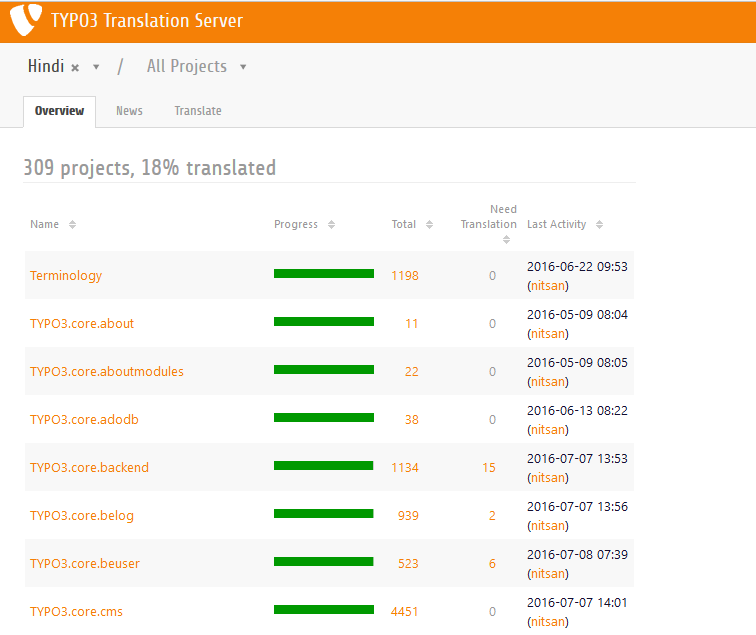
Task: Open nitsan user link in TYPO3.core.about row
Action: (548, 334)
